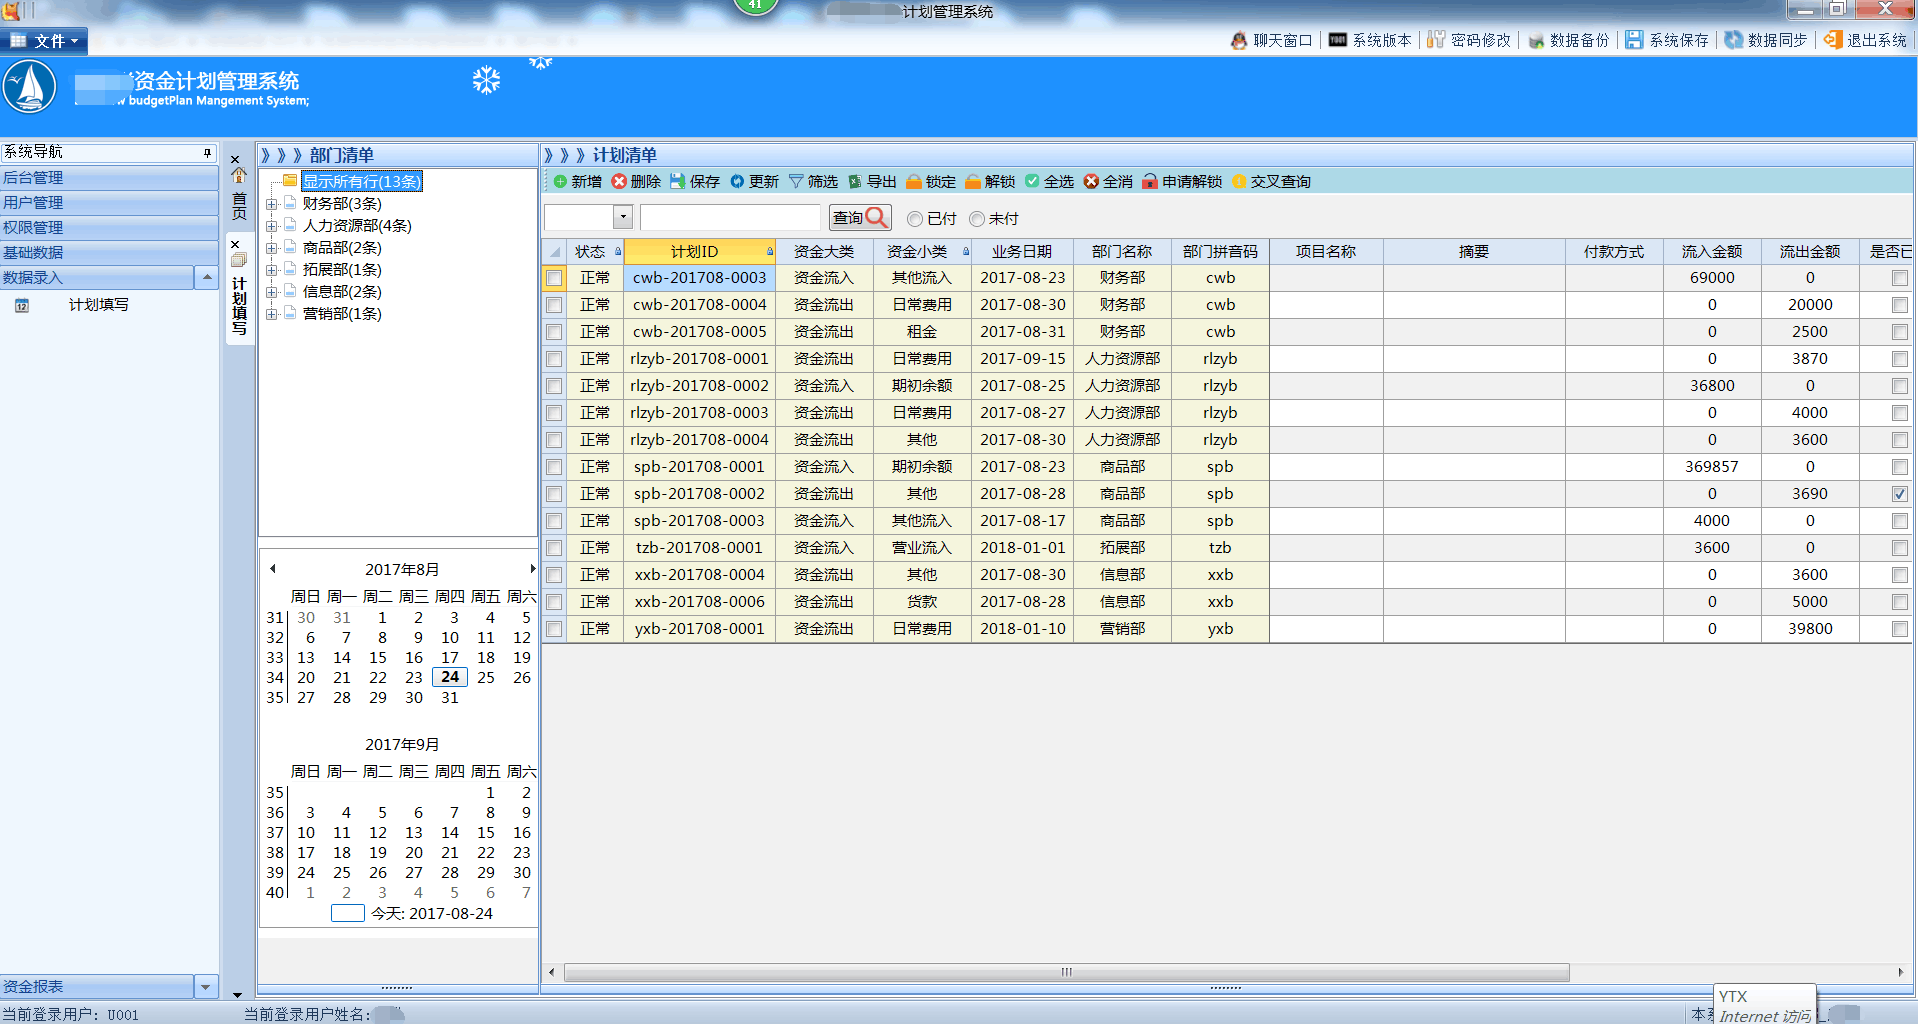Click 数据同步 data sync icon
Viewport: 1918px width, 1024px height.
pyautogui.click(x=1733, y=40)
